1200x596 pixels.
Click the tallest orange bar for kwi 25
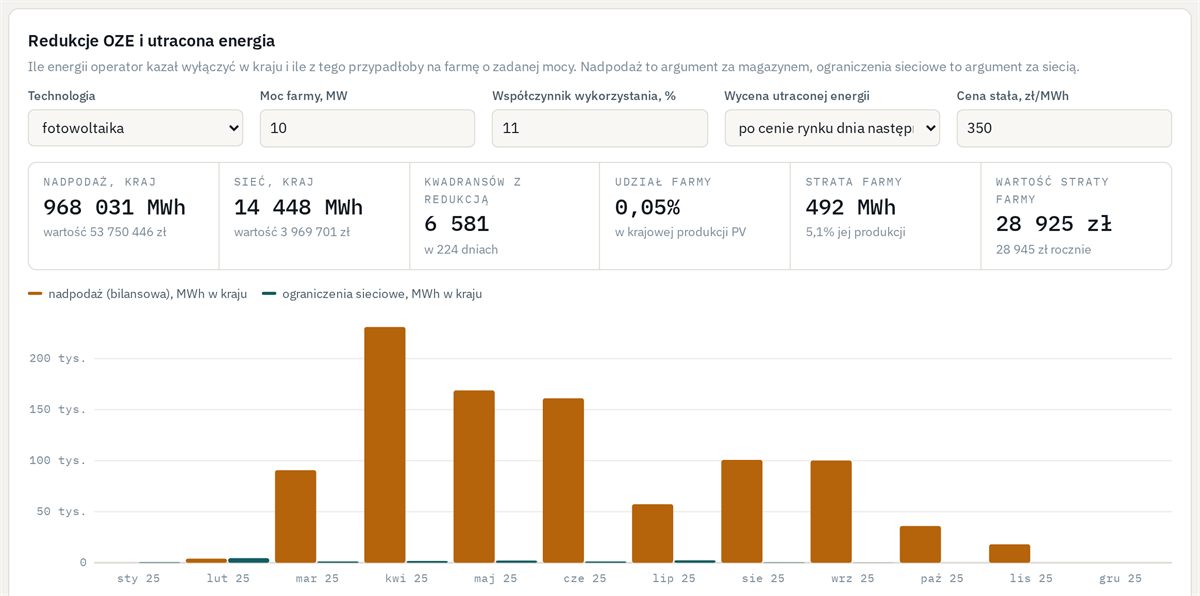[x=385, y=445]
